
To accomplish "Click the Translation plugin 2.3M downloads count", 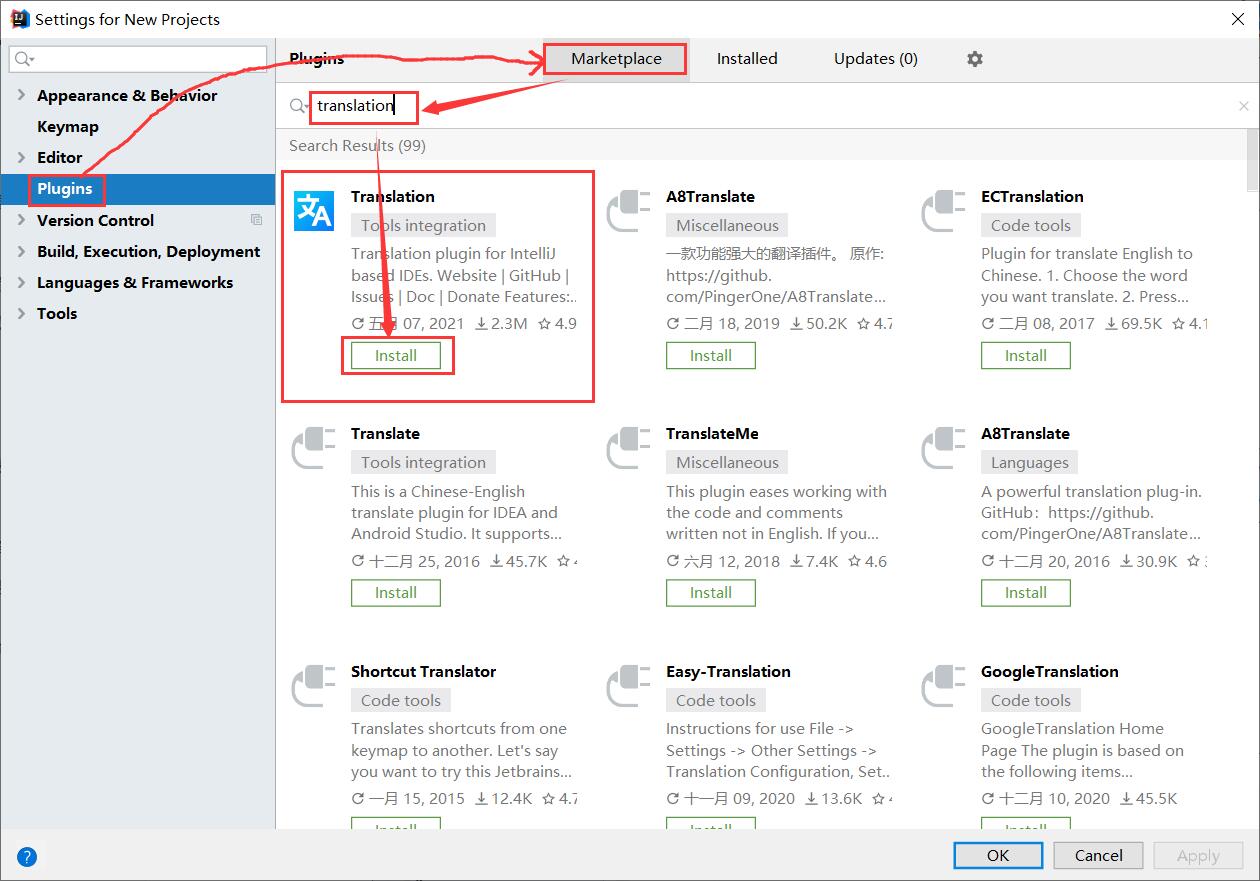I will pos(501,323).
